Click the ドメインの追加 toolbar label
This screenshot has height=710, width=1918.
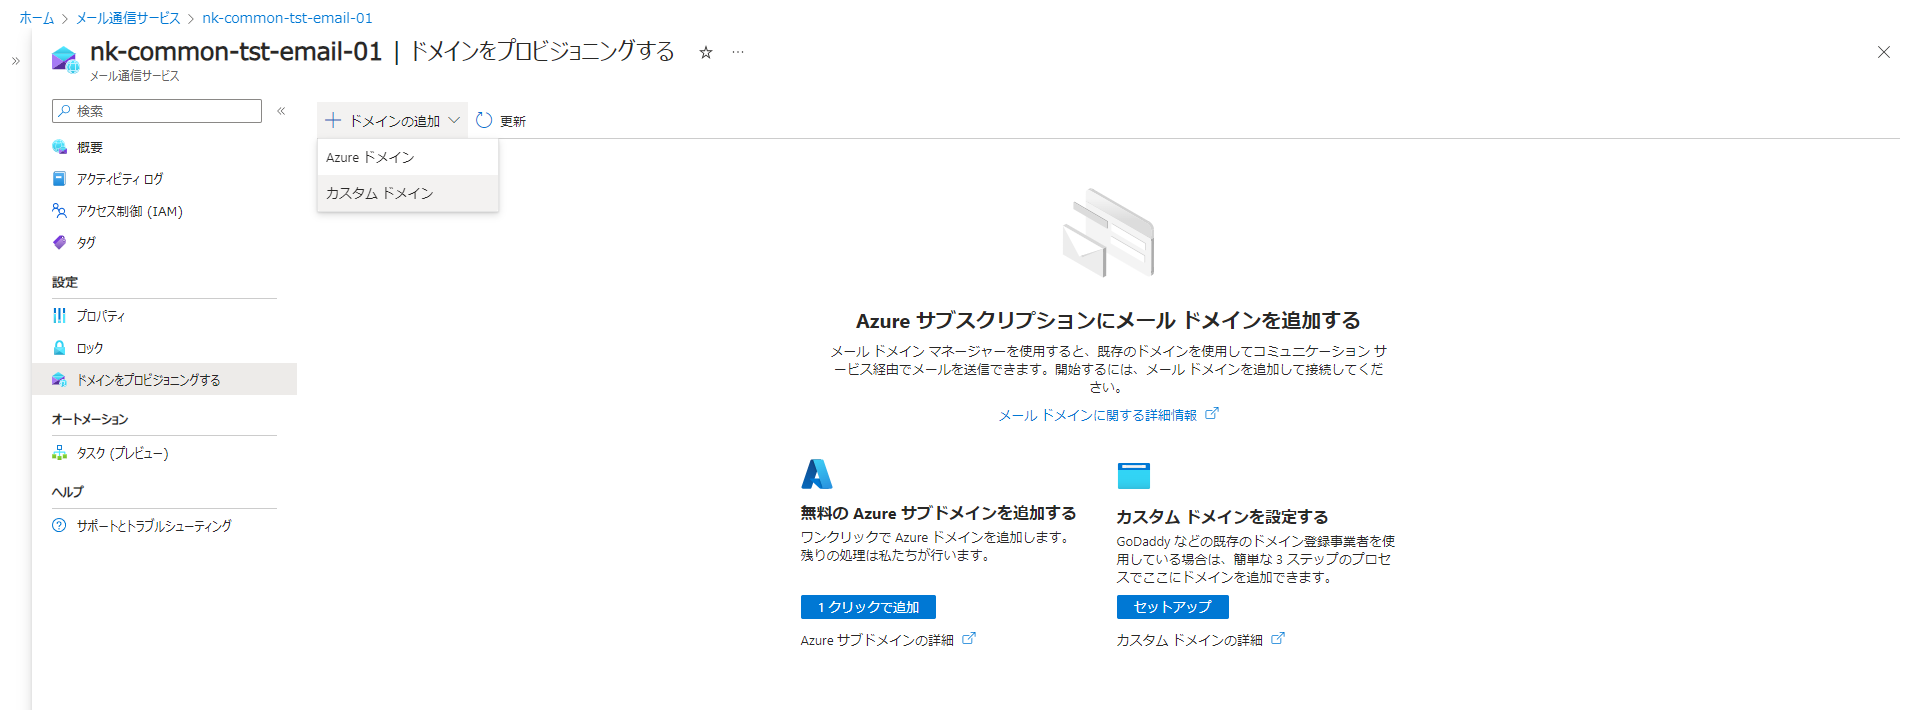tap(394, 121)
